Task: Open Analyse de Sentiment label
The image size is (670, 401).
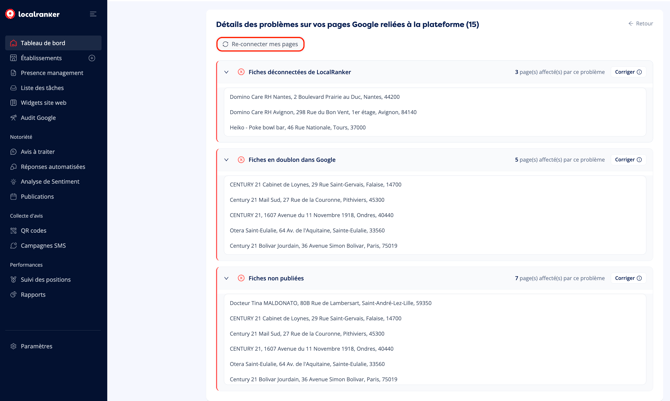Action: [50, 182]
